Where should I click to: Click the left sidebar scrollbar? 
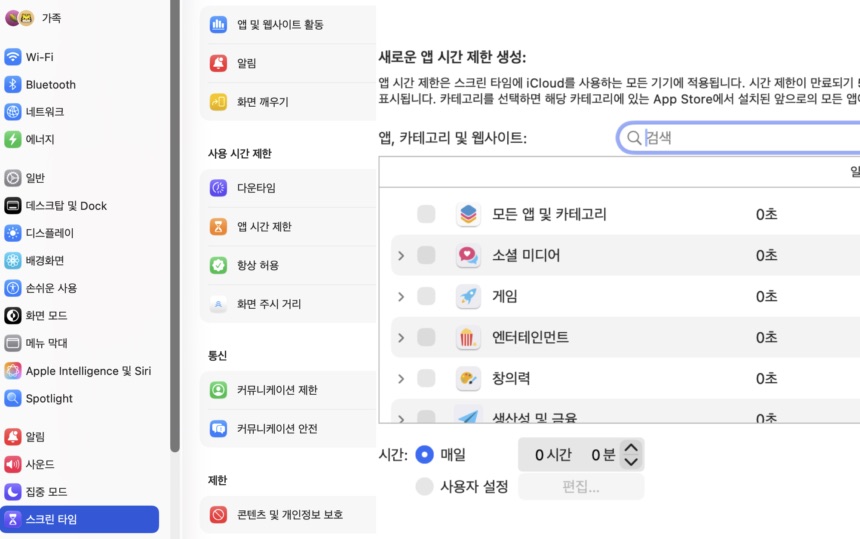(x=175, y=226)
